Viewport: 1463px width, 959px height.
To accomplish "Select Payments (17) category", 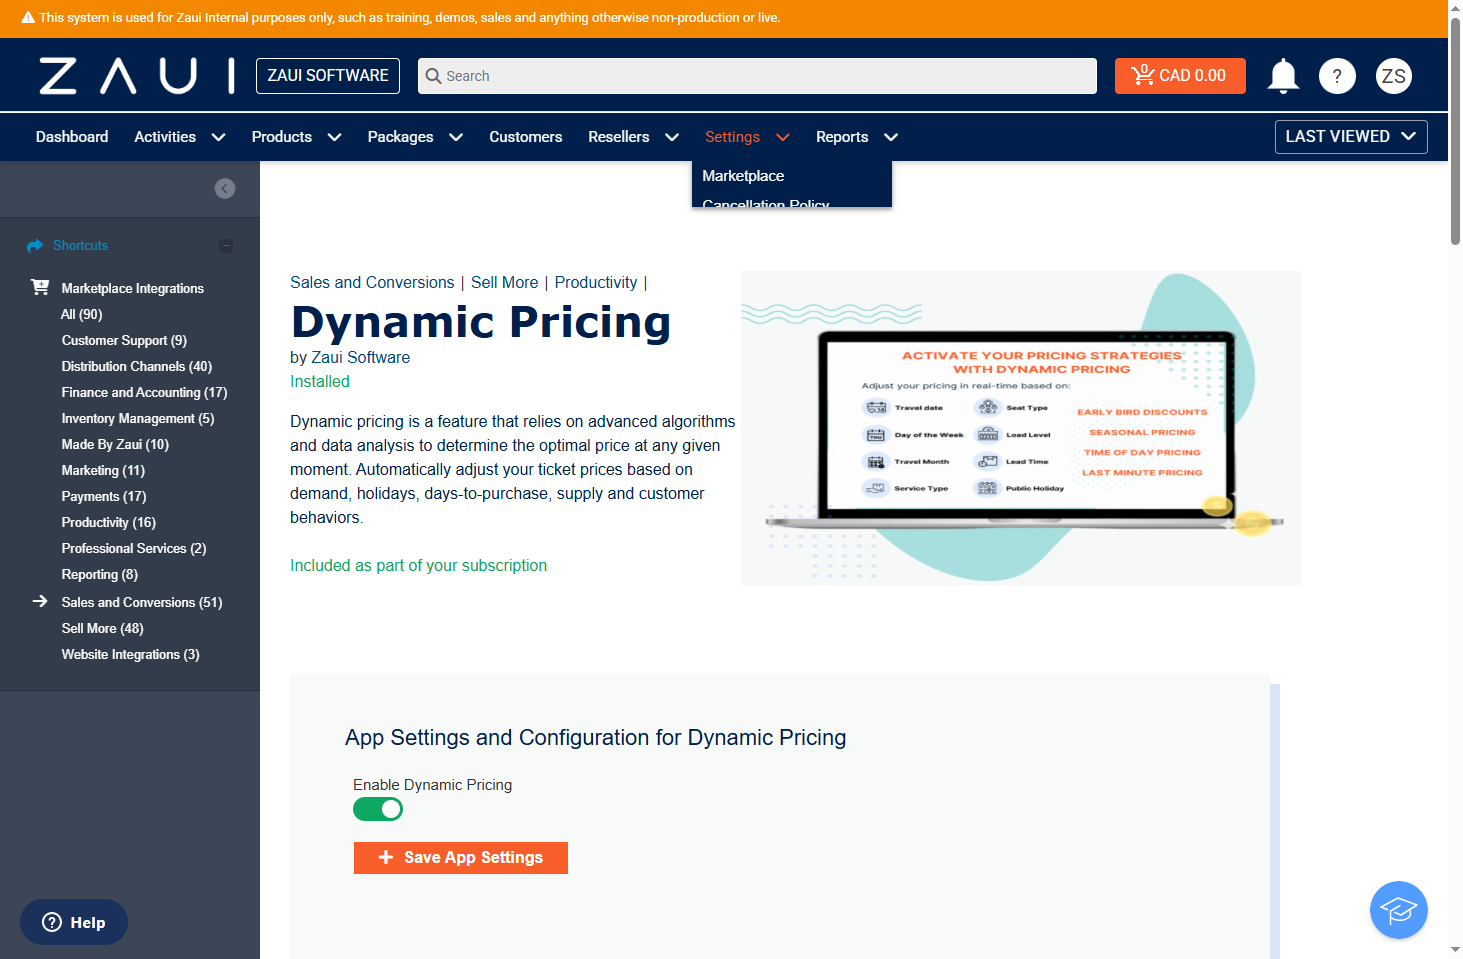I will [x=104, y=496].
